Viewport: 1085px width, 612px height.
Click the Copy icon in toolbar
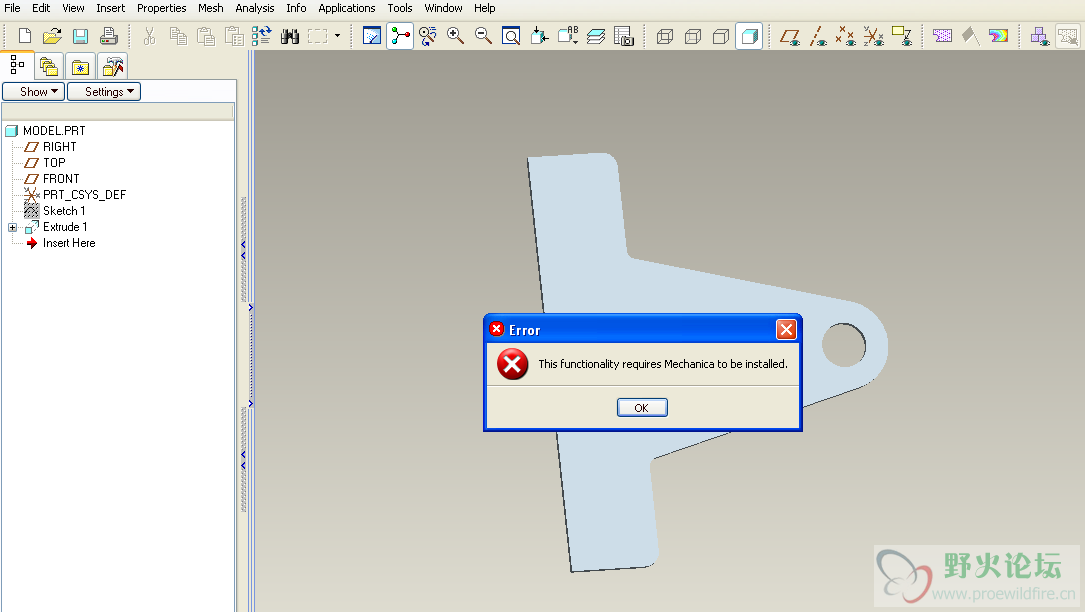tap(178, 36)
